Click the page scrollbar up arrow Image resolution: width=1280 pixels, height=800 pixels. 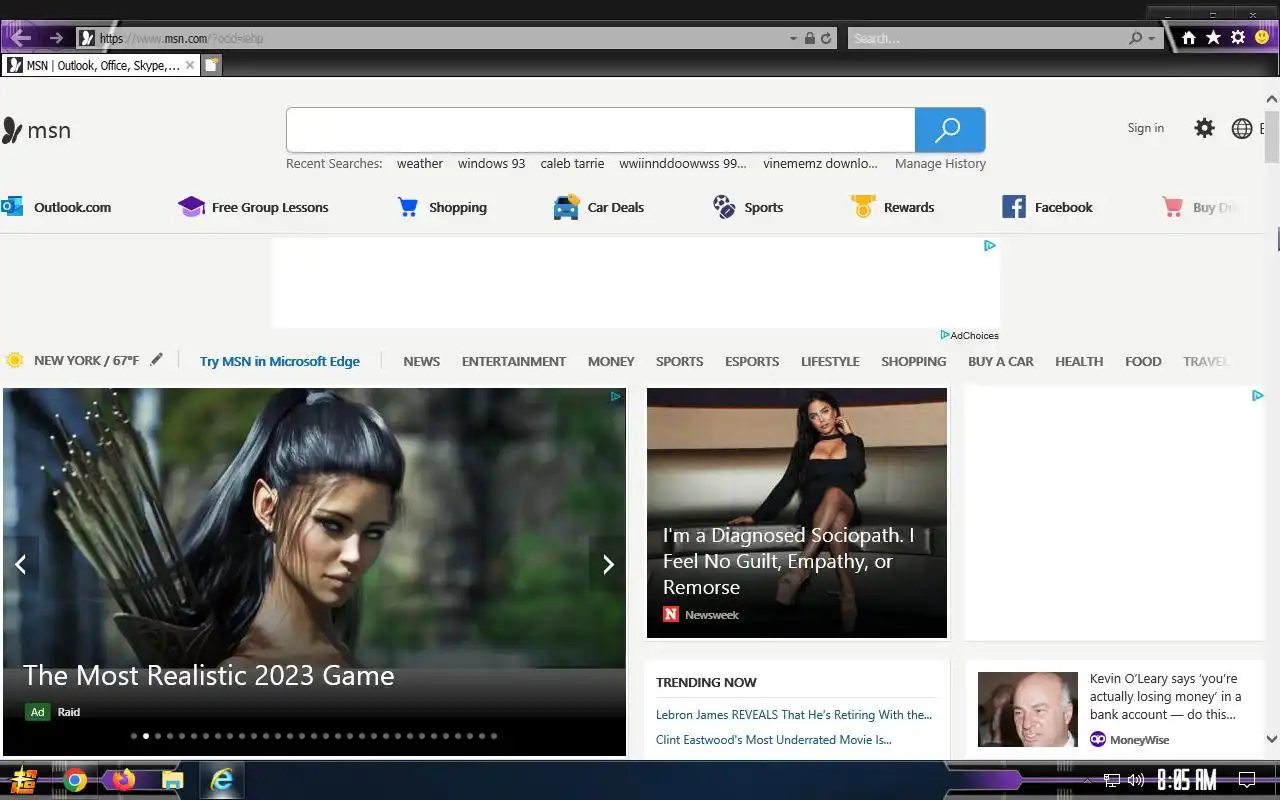pyautogui.click(x=1272, y=99)
